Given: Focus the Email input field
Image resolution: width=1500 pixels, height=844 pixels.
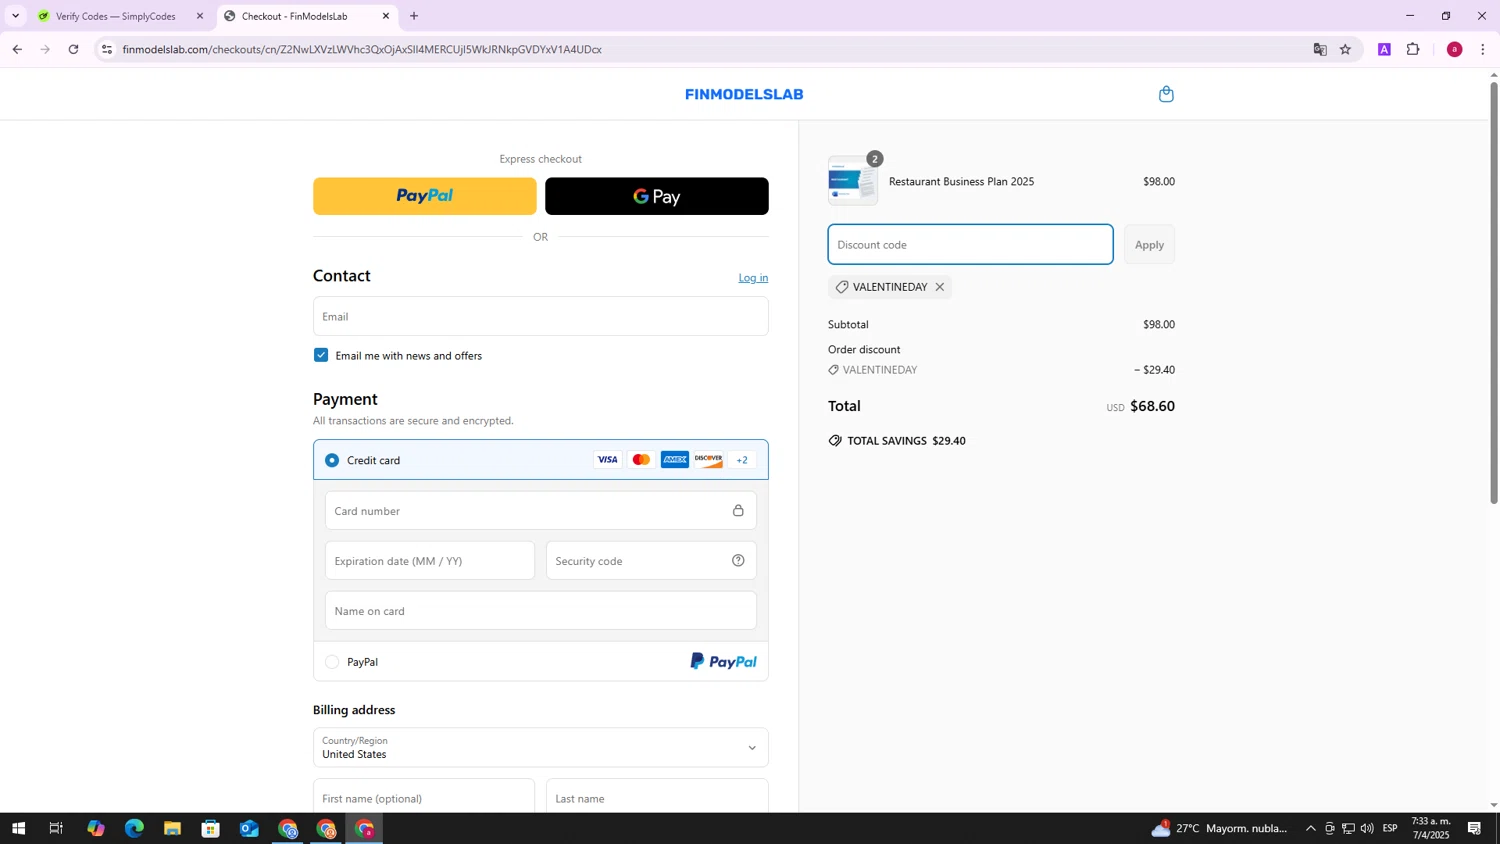Looking at the screenshot, I should (541, 316).
